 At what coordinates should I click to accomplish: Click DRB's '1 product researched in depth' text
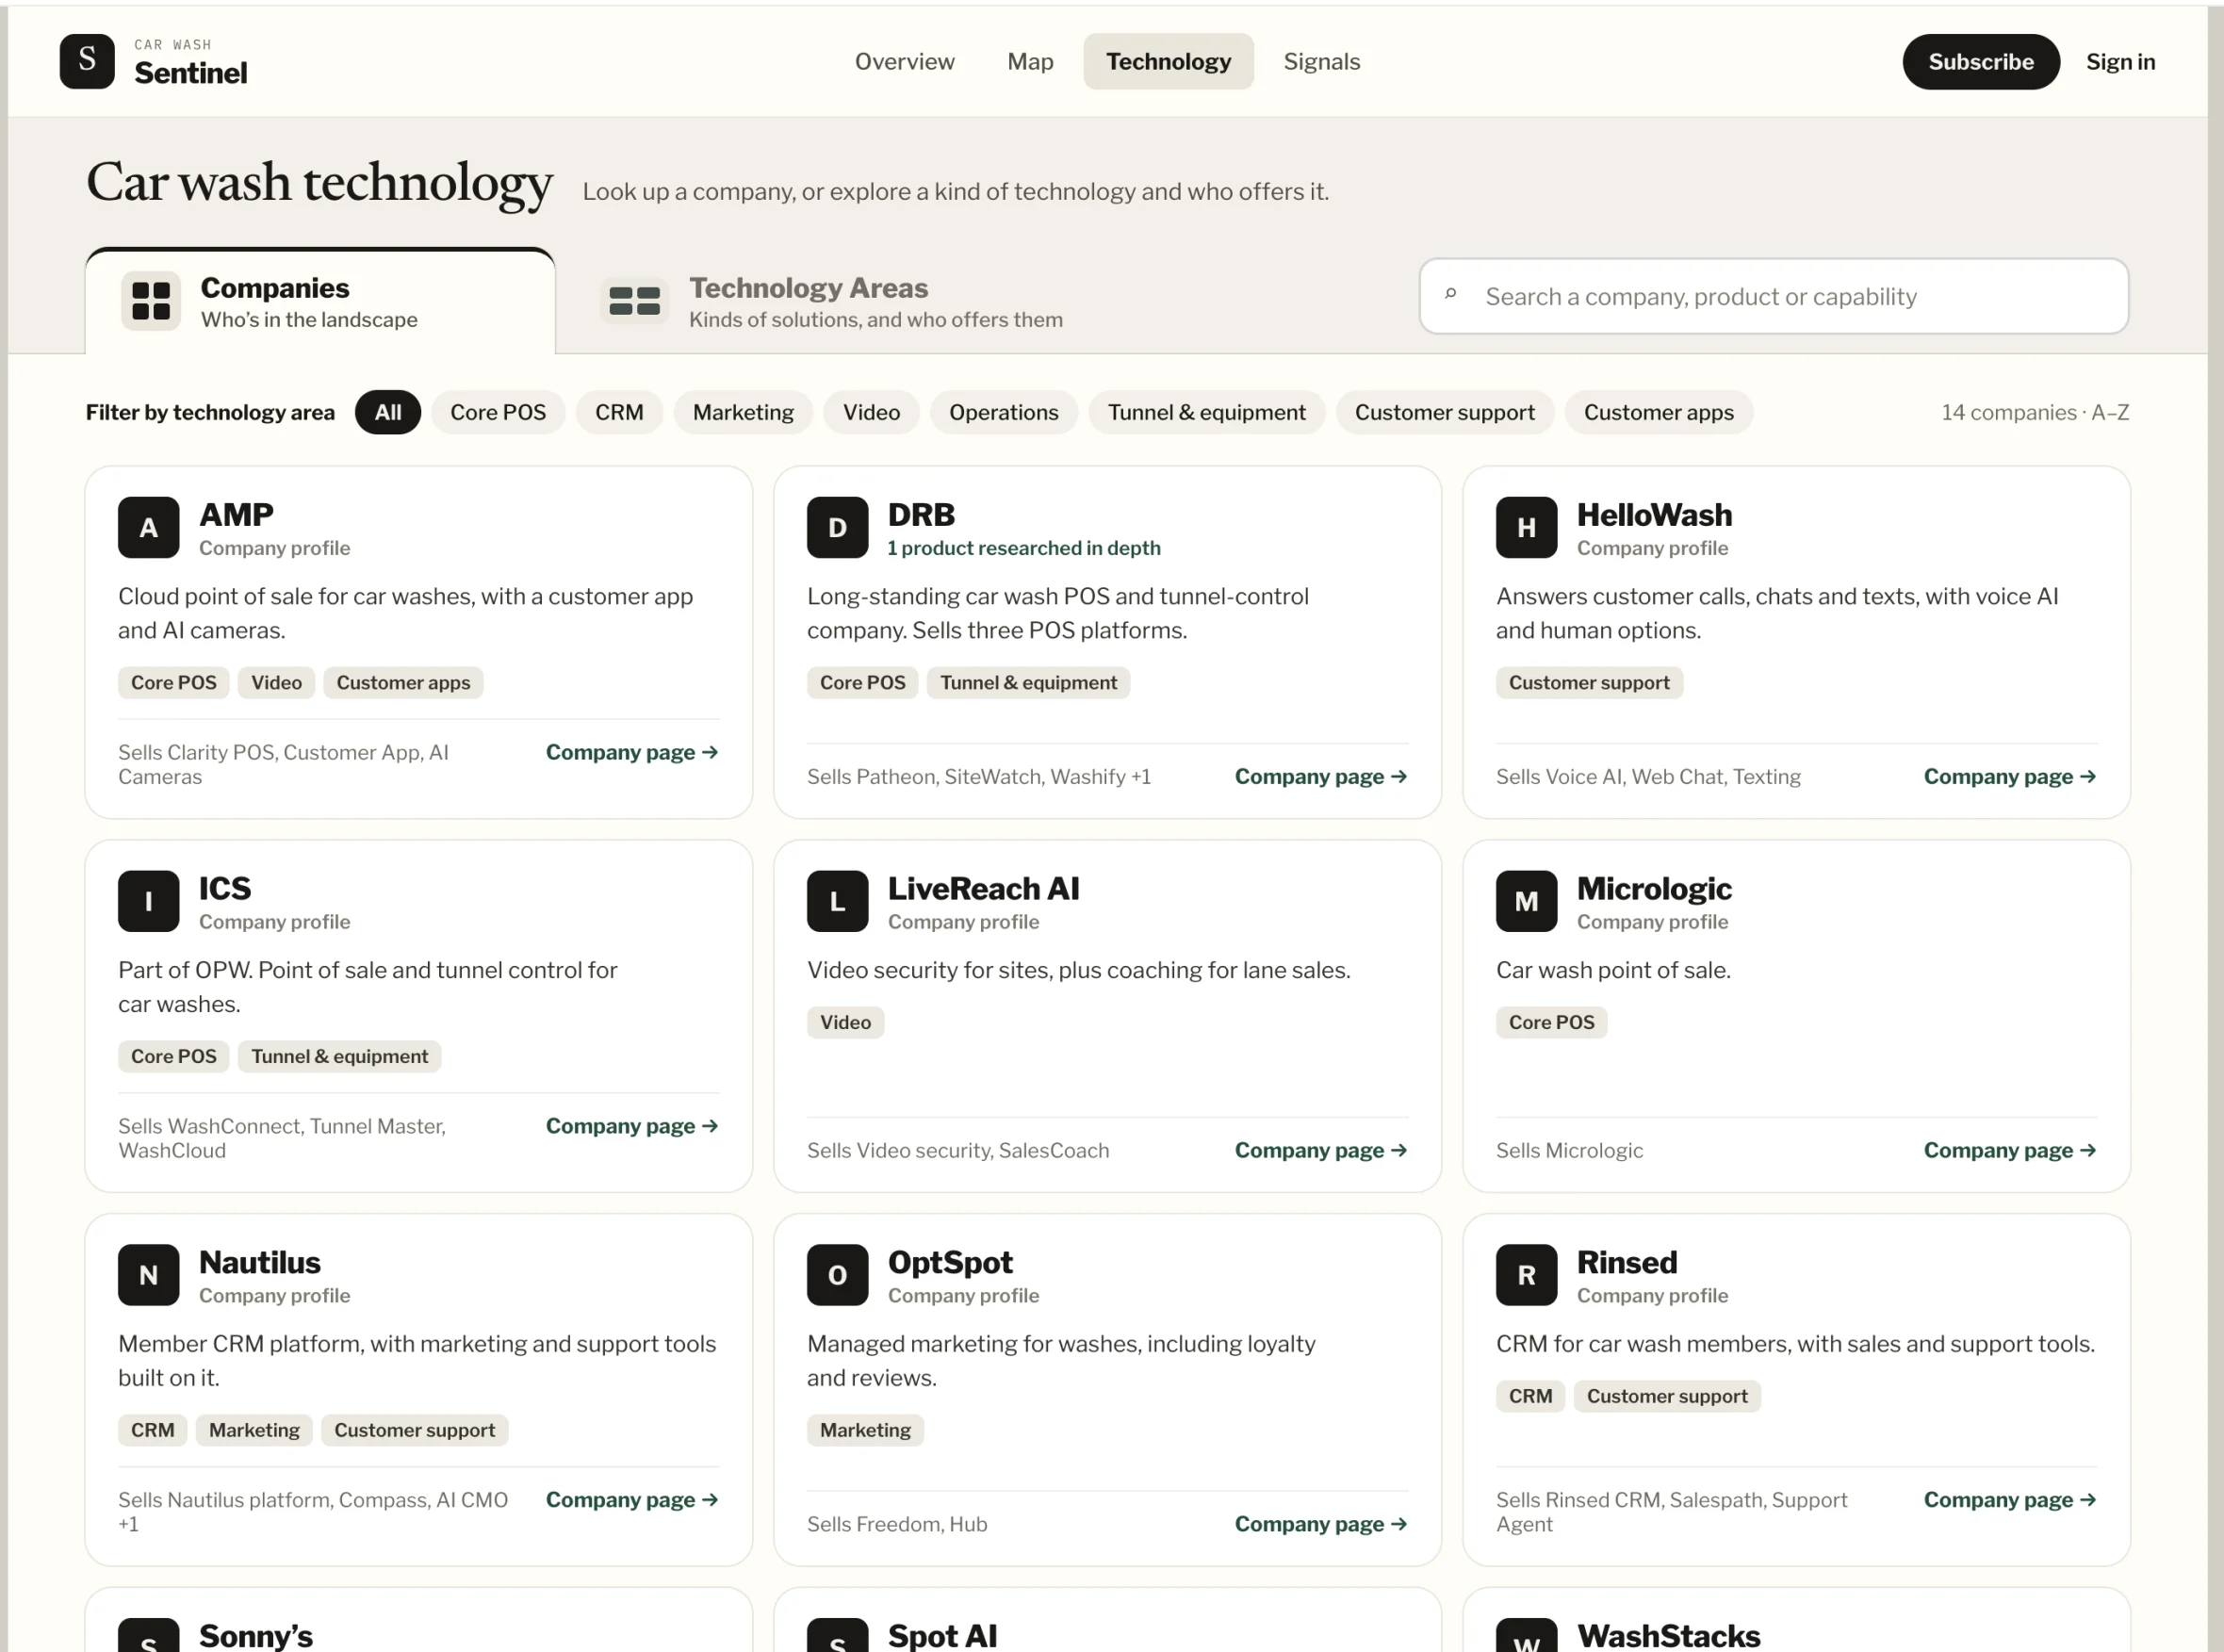[1023, 548]
